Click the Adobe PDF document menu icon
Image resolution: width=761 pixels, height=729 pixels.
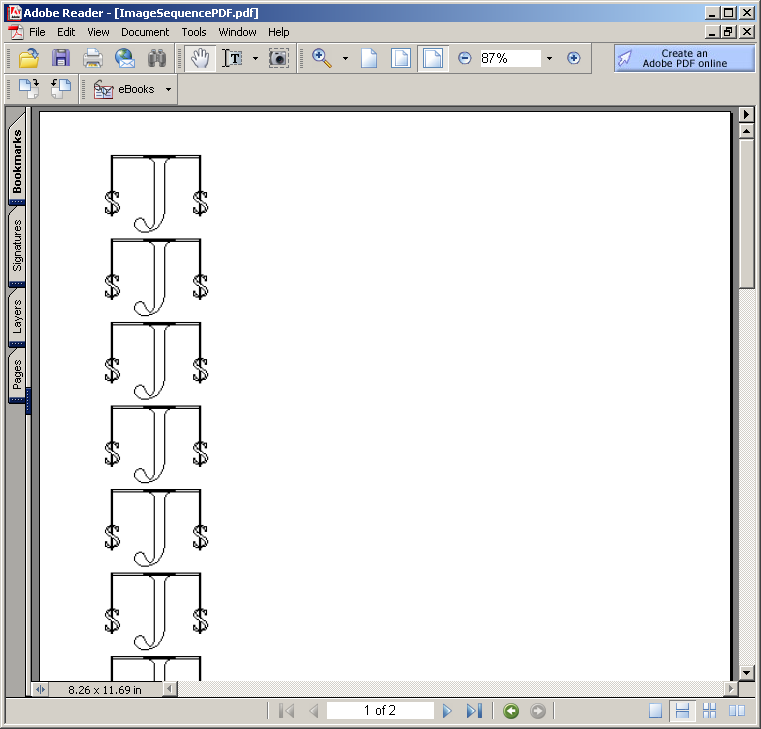[16, 32]
